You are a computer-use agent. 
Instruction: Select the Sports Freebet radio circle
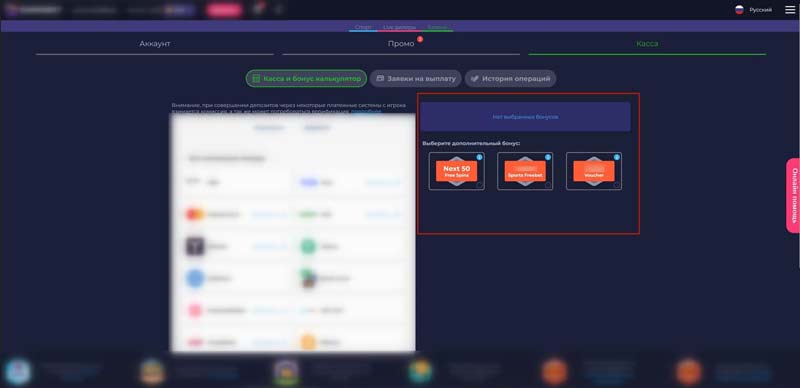(x=547, y=185)
